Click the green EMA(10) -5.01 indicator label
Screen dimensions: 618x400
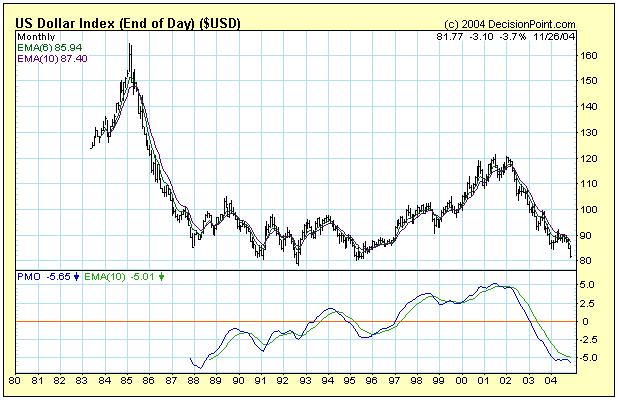[x=119, y=277]
